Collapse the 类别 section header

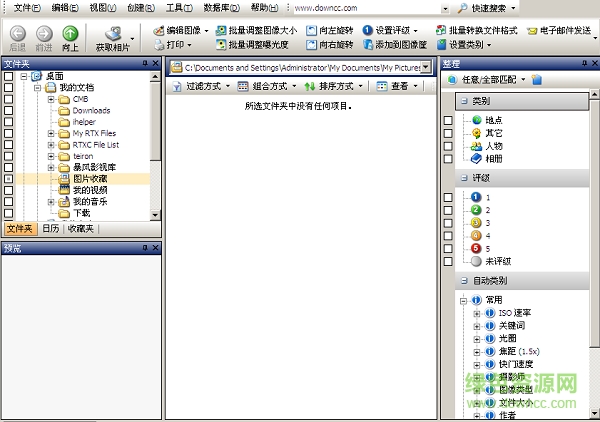(465, 101)
